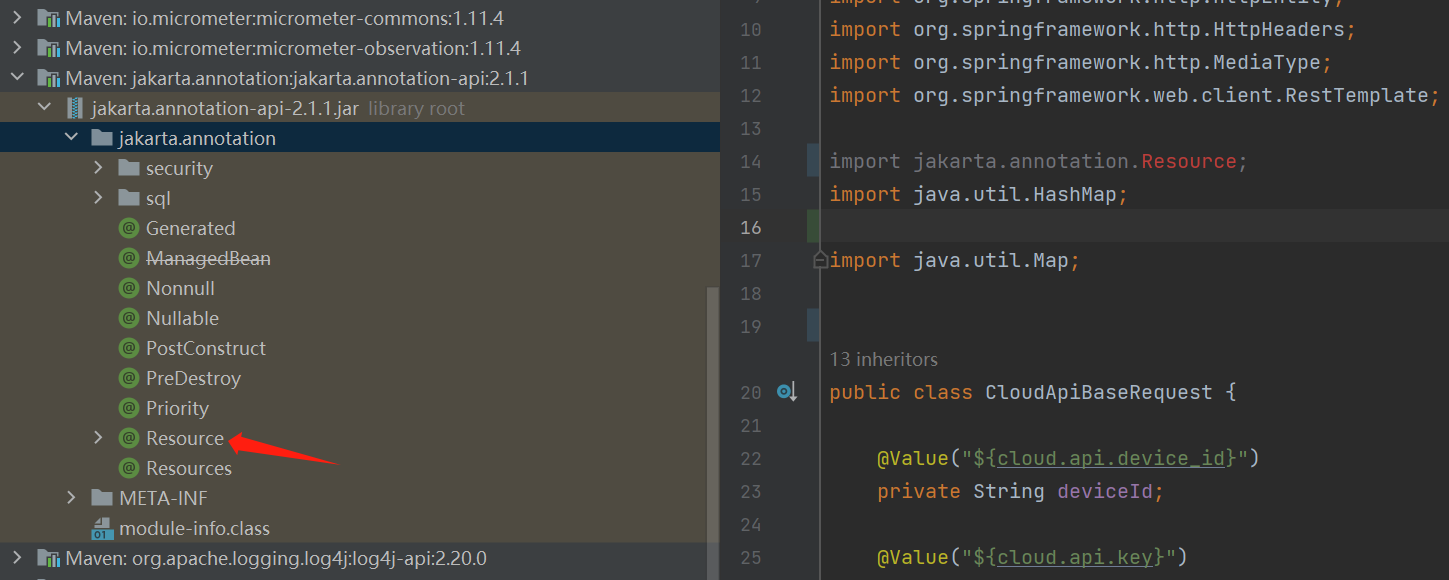Expand the sql package

[97, 198]
